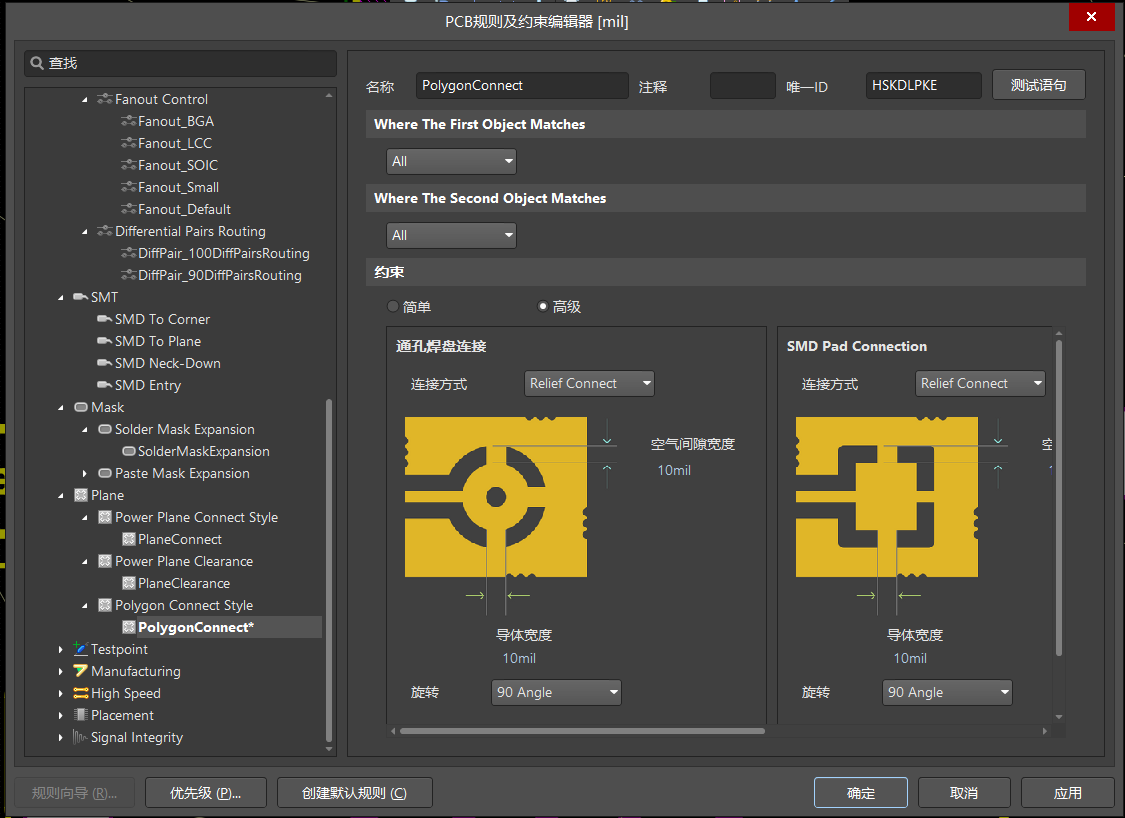
Task: Click through-hole pad 空气间隙宽度 10mil value
Action: tap(674, 470)
